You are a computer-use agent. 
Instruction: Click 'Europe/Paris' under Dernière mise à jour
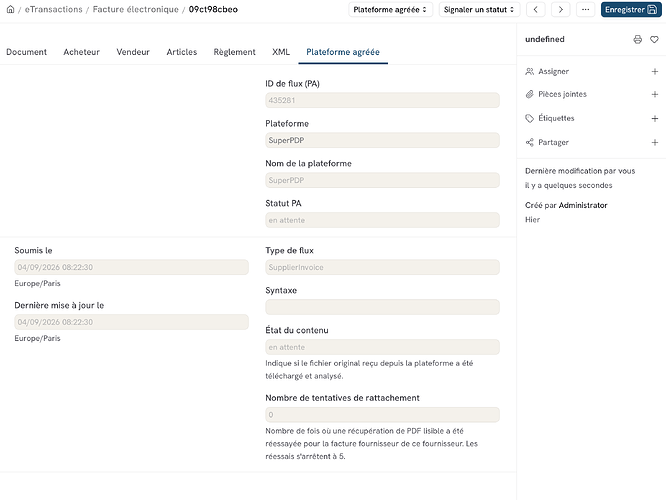tap(37, 338)
